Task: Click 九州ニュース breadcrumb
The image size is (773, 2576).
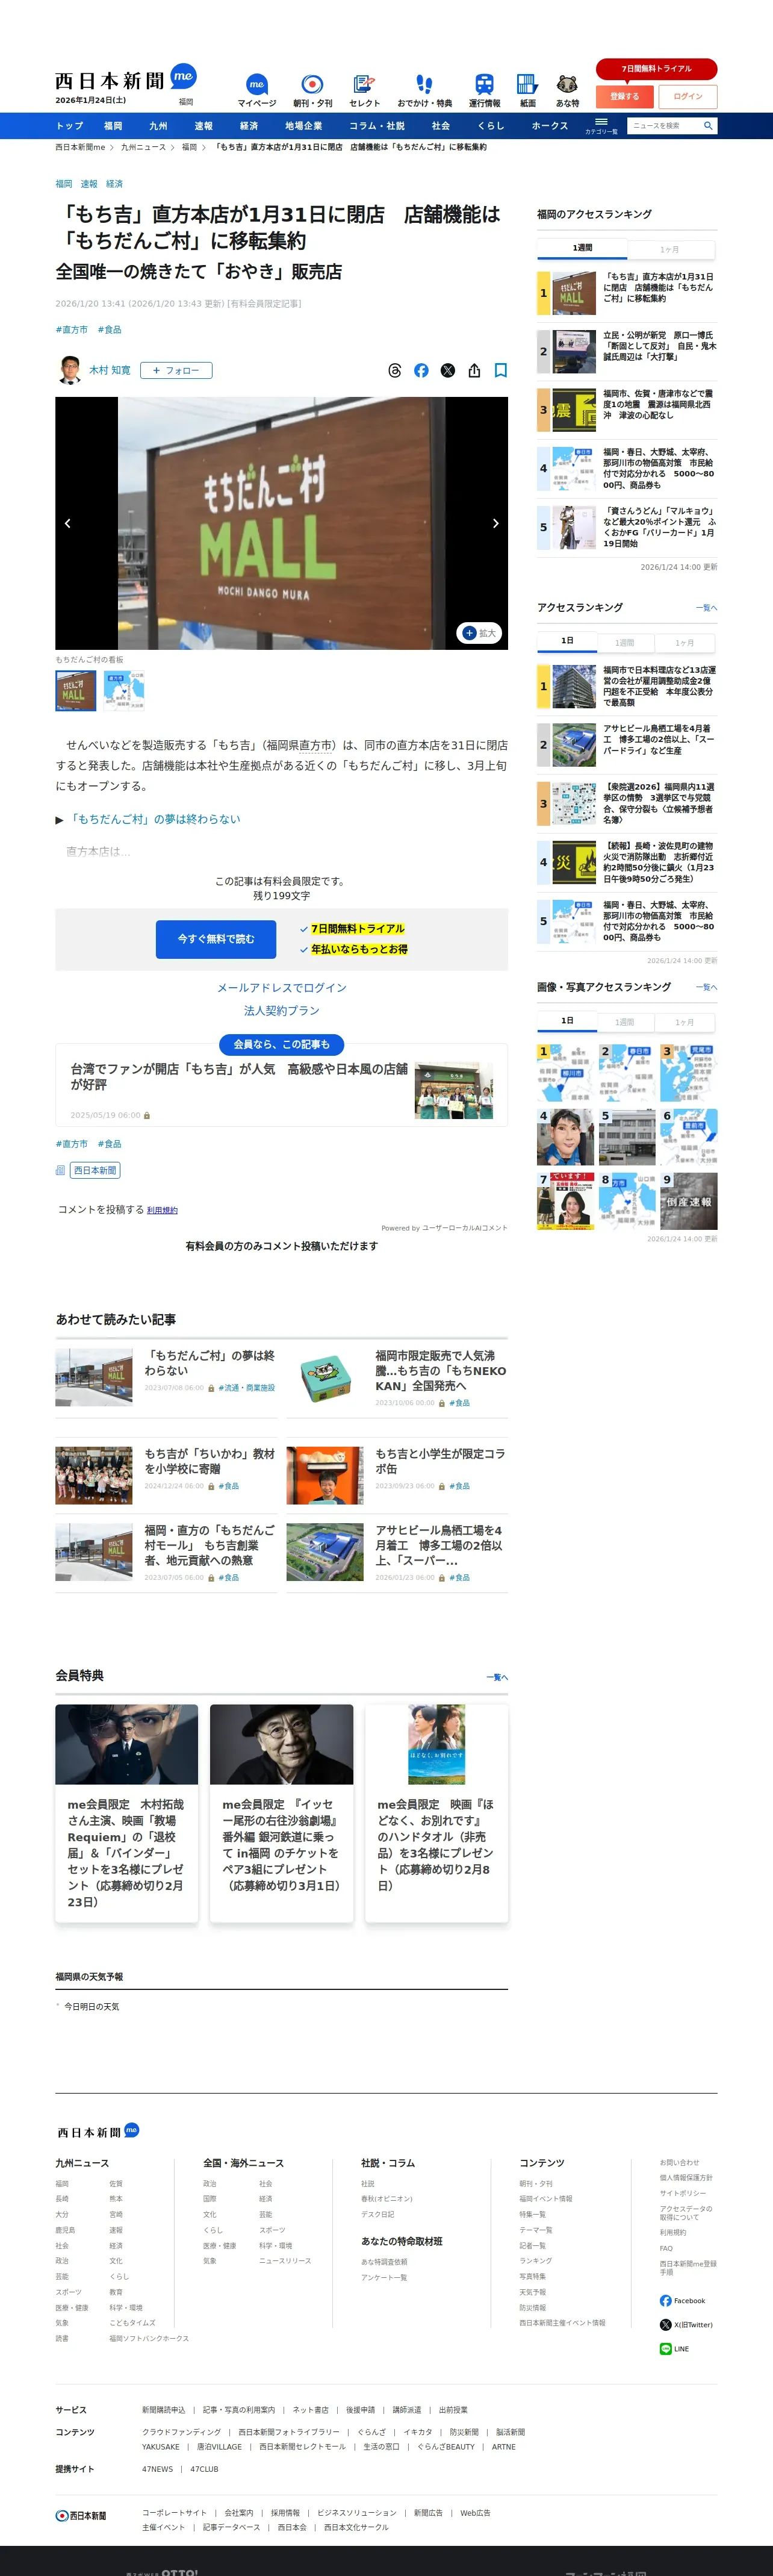Action: point(143,147)
